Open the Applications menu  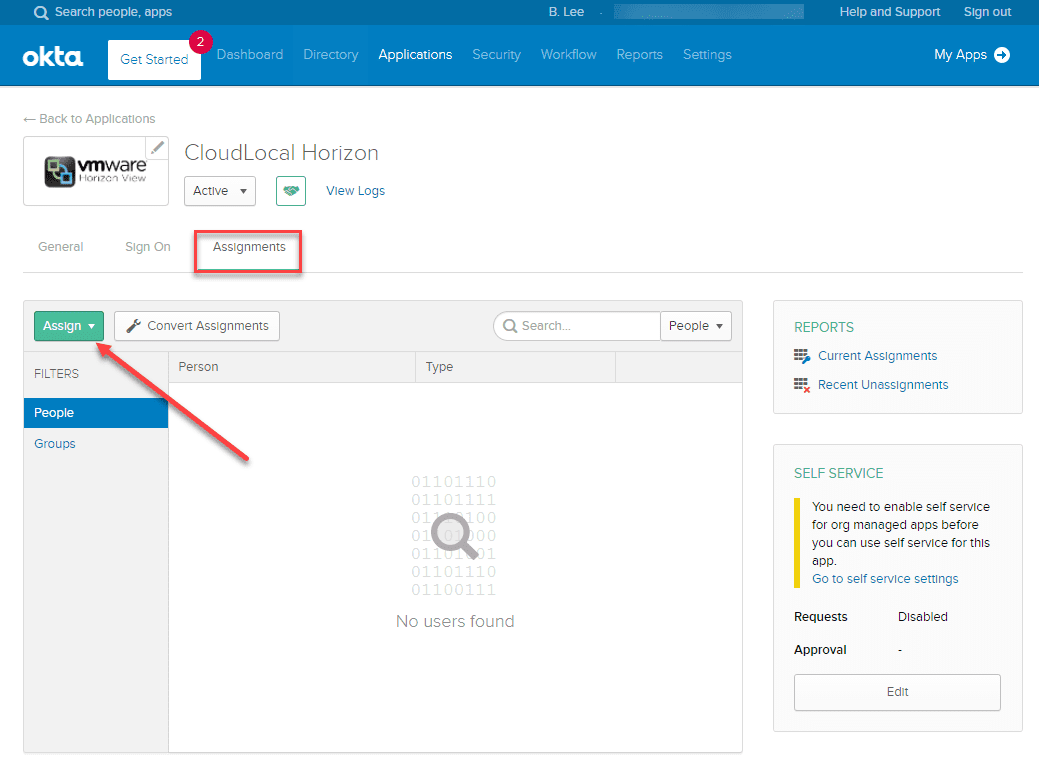(x=415, y=55)
